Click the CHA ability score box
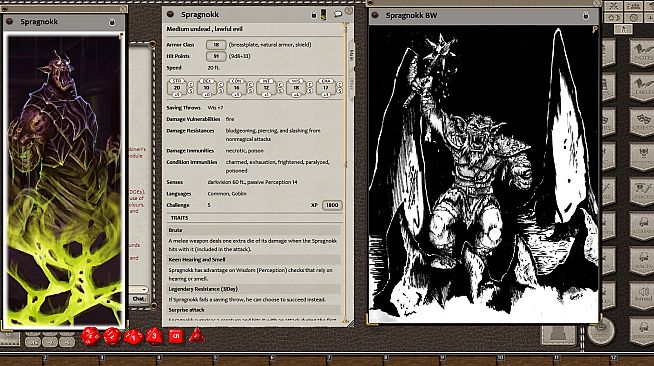Image resolution: width=654 pixels, height=366 pixels. [326, 88]
